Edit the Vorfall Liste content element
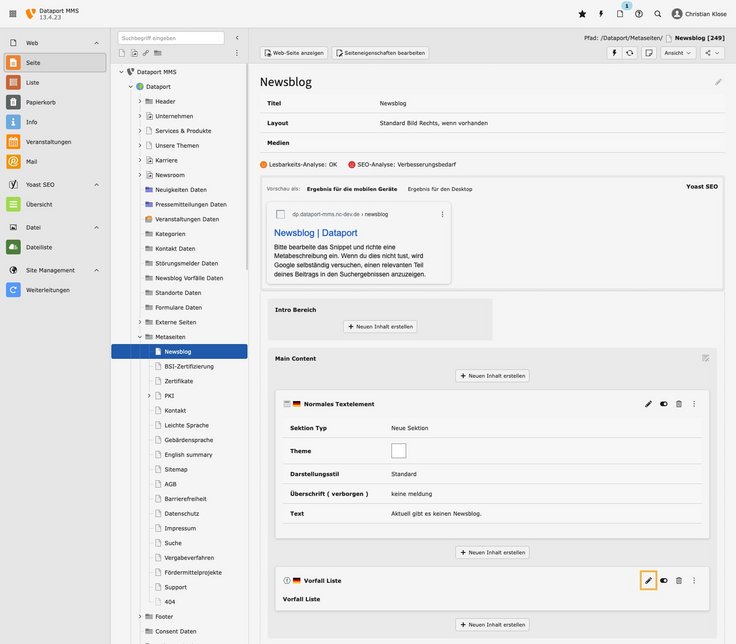The width and height of the screenshot is (736, 644). [x=648, y=580]
